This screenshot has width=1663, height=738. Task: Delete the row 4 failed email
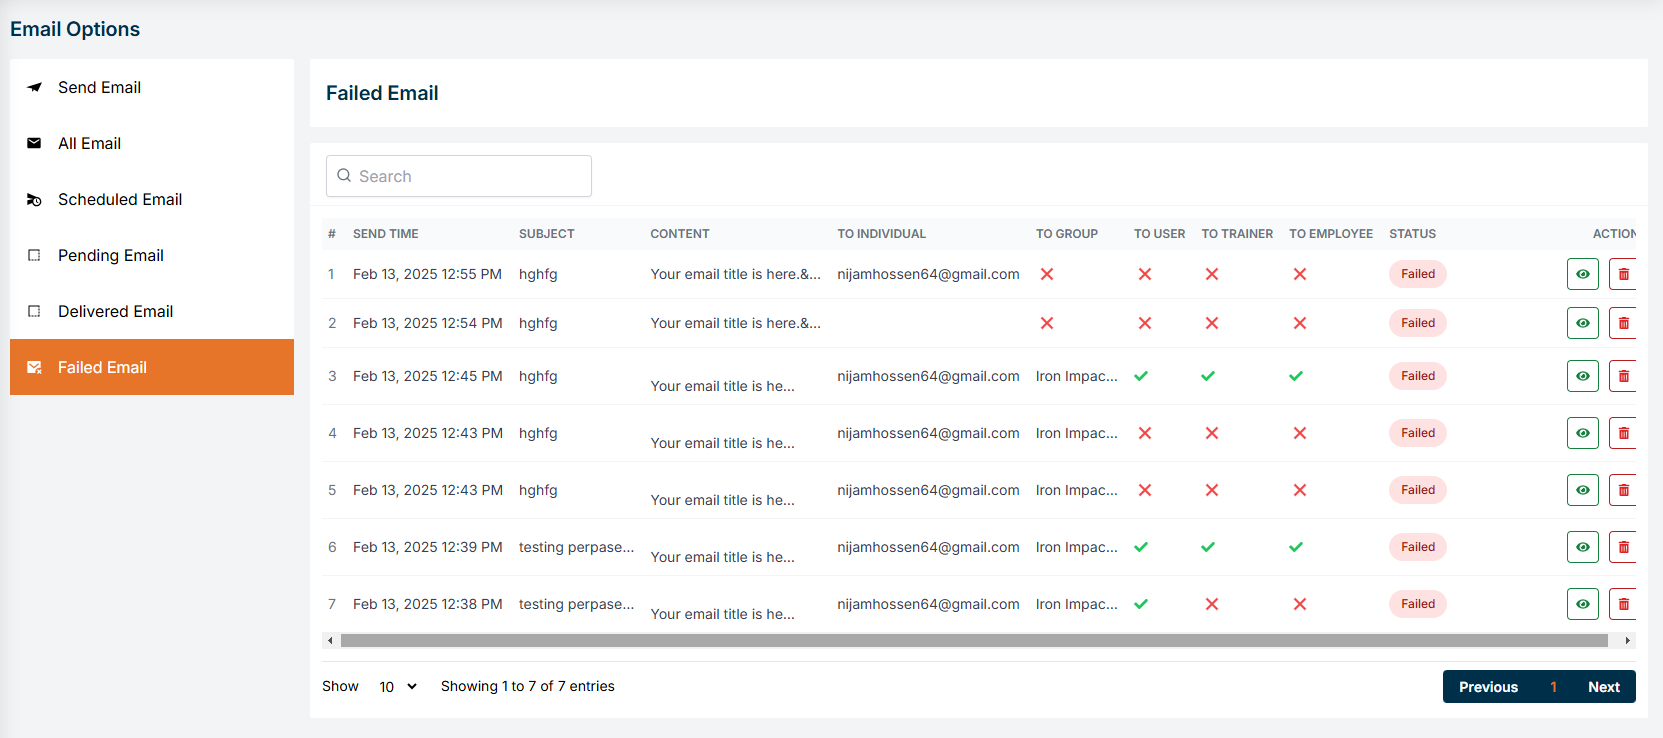1622,433
